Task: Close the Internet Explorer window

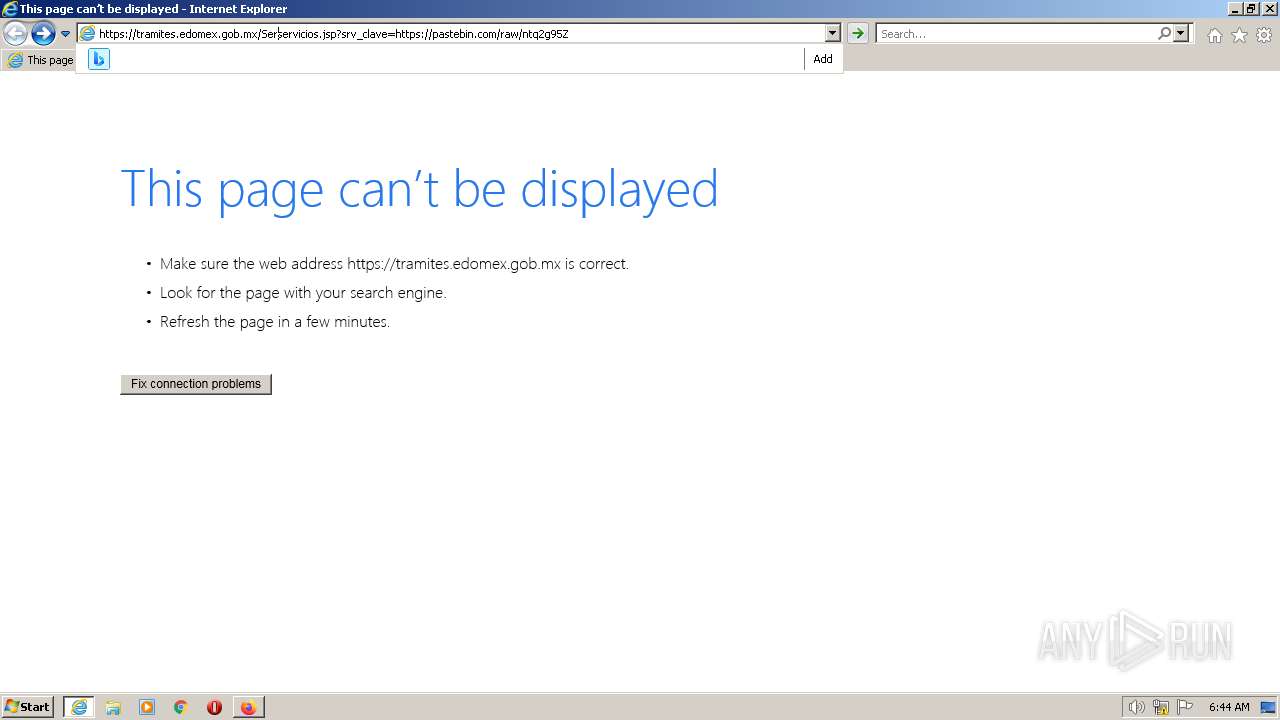Action: pyautogui.click(x=1269, y=8)
